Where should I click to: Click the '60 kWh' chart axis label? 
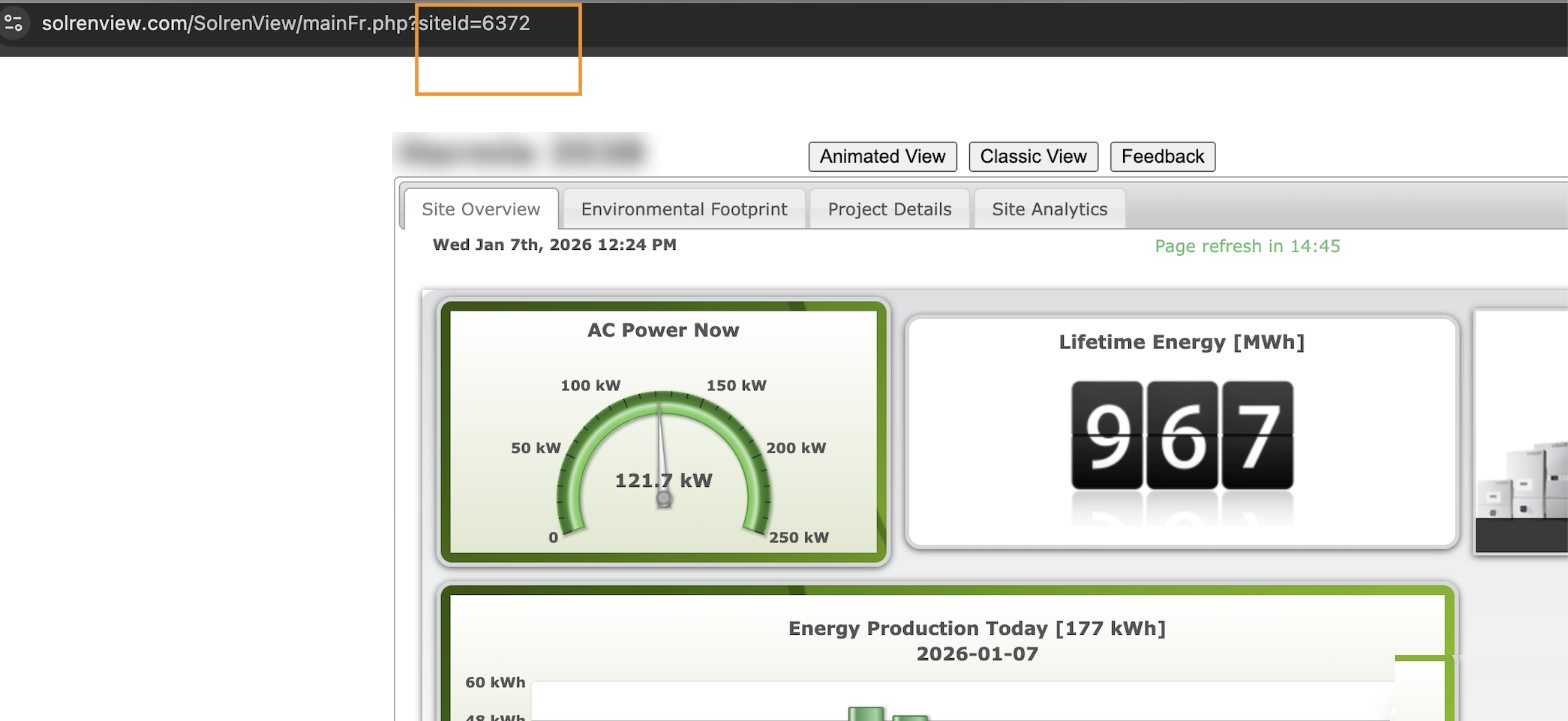click(495, 683)
